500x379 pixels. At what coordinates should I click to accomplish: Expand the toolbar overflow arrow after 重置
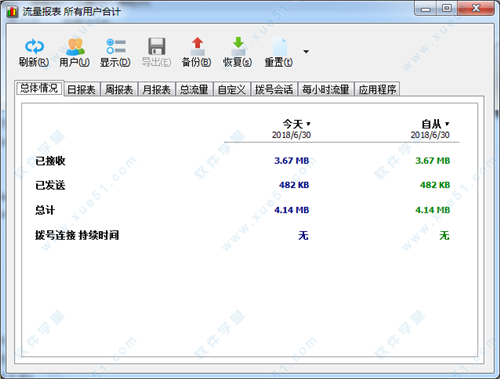pos(306,52)
